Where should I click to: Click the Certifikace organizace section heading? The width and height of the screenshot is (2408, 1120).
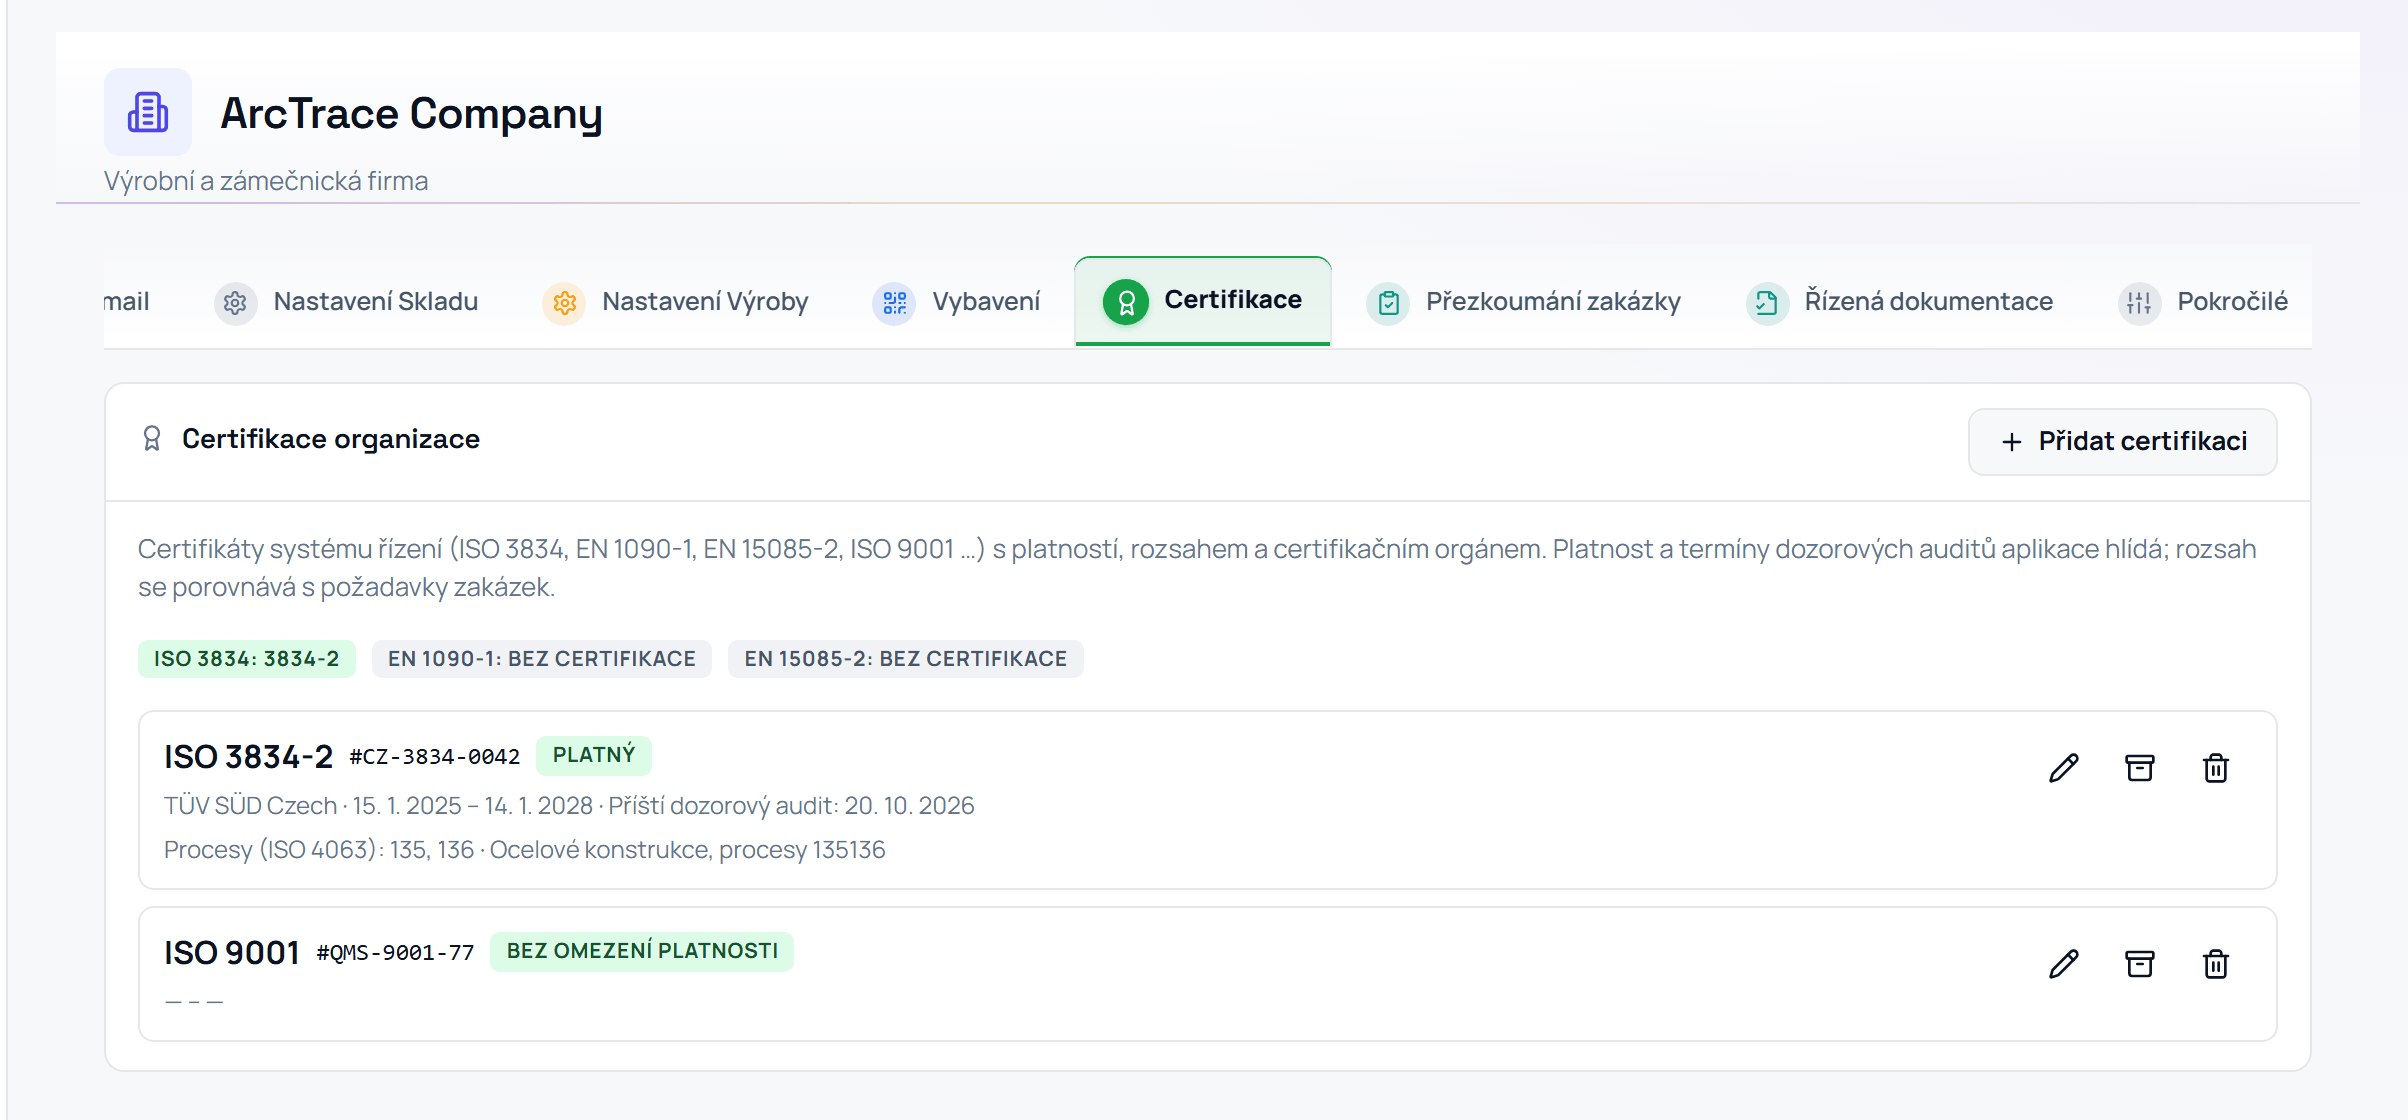[x=331, y=439]
